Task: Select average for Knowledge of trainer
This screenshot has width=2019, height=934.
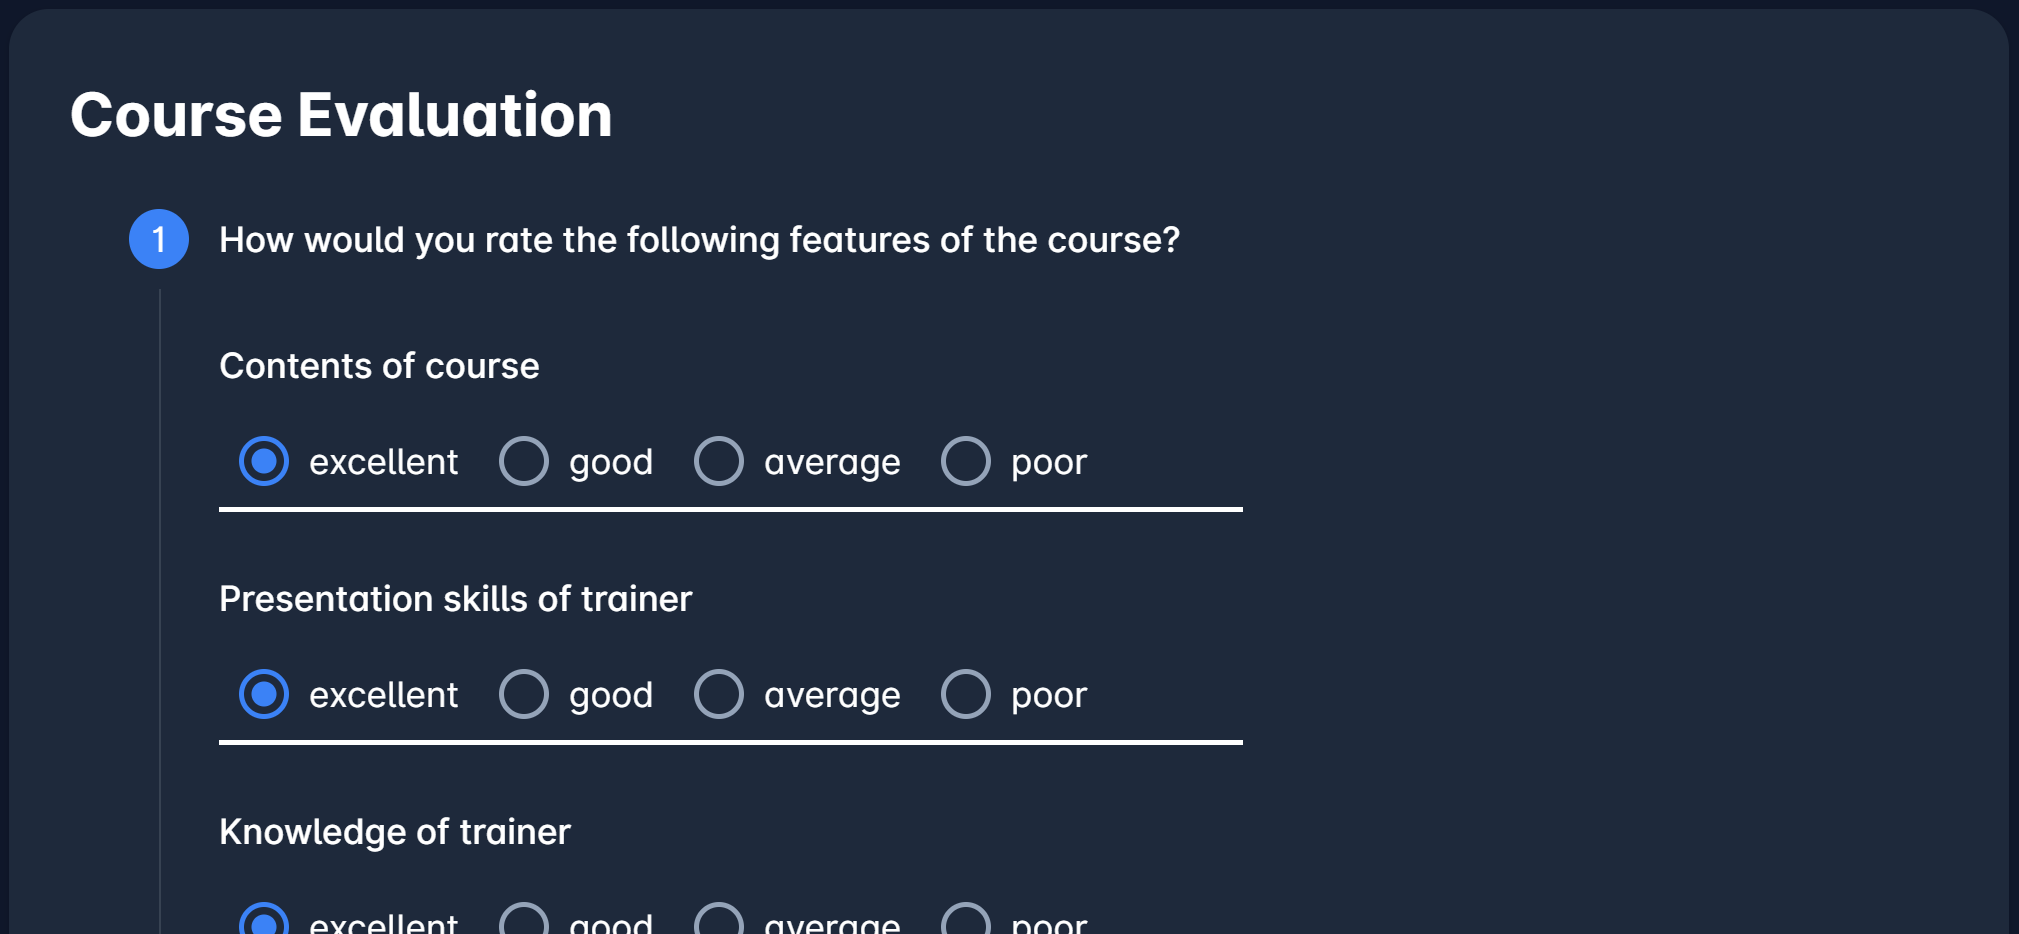Action: pyautogui.click(x=719, y=921)
